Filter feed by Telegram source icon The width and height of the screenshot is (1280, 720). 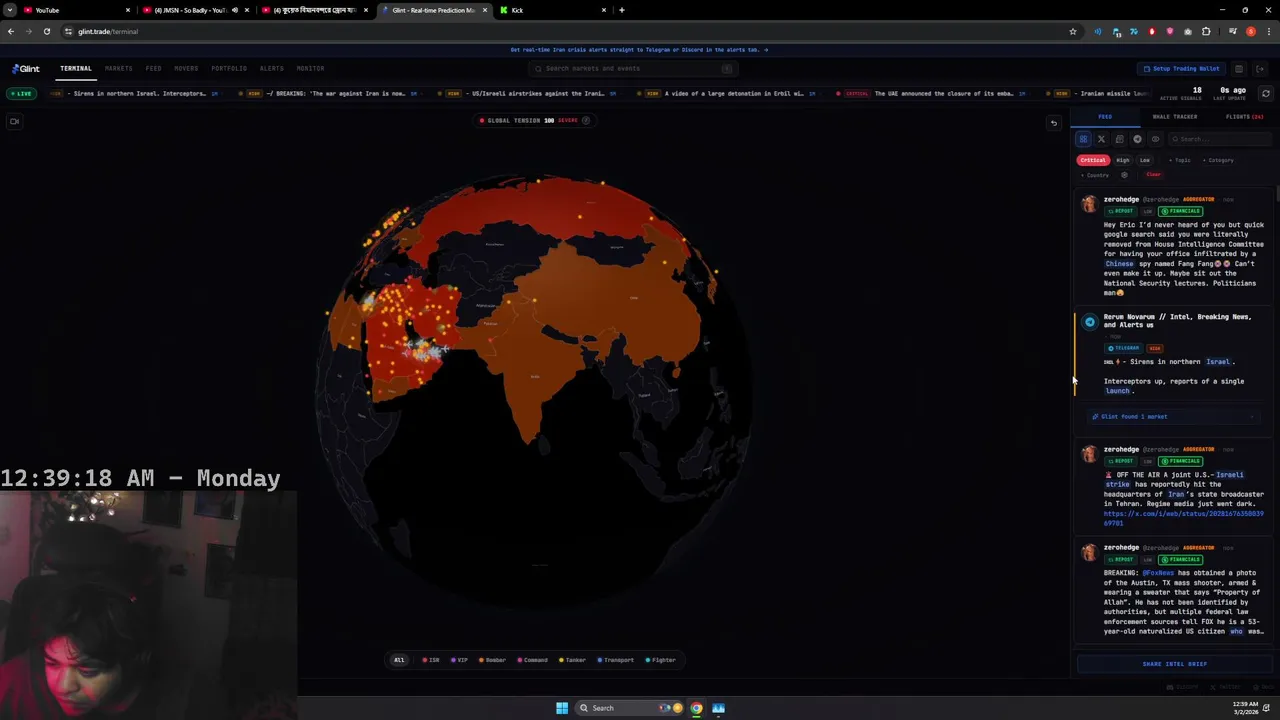(x=1137, y=139)
